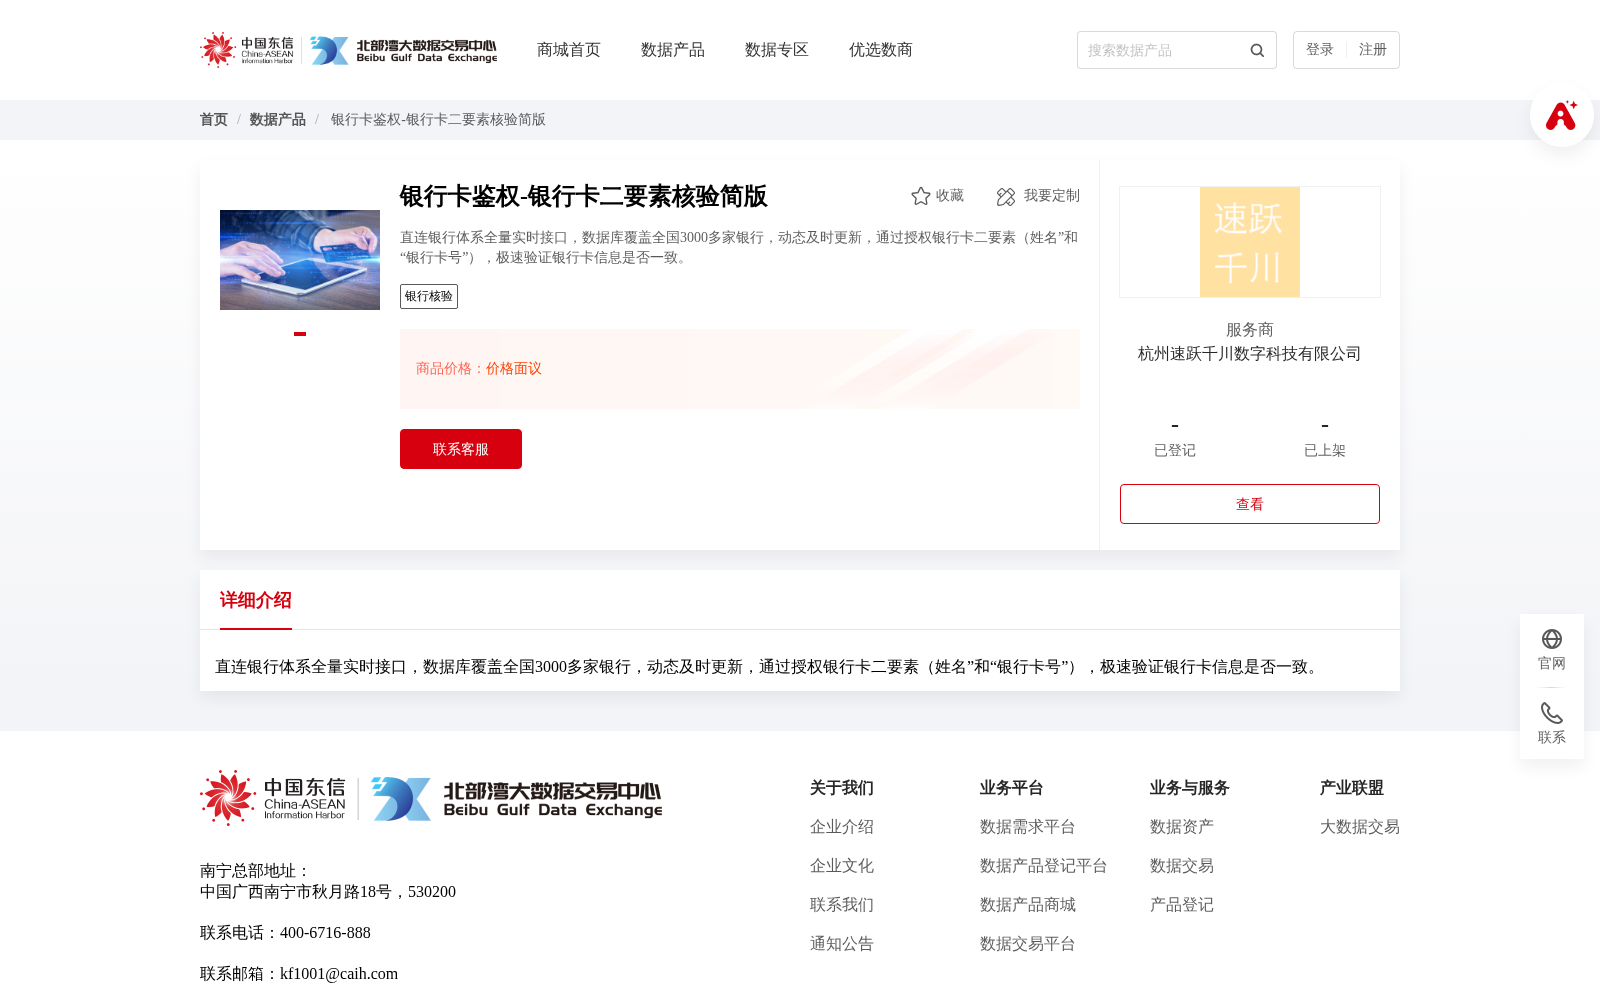This screenshot has height=1000, width=1600.
Task: Open the 数据资产 footer link
Action: tap(1182, 827)
